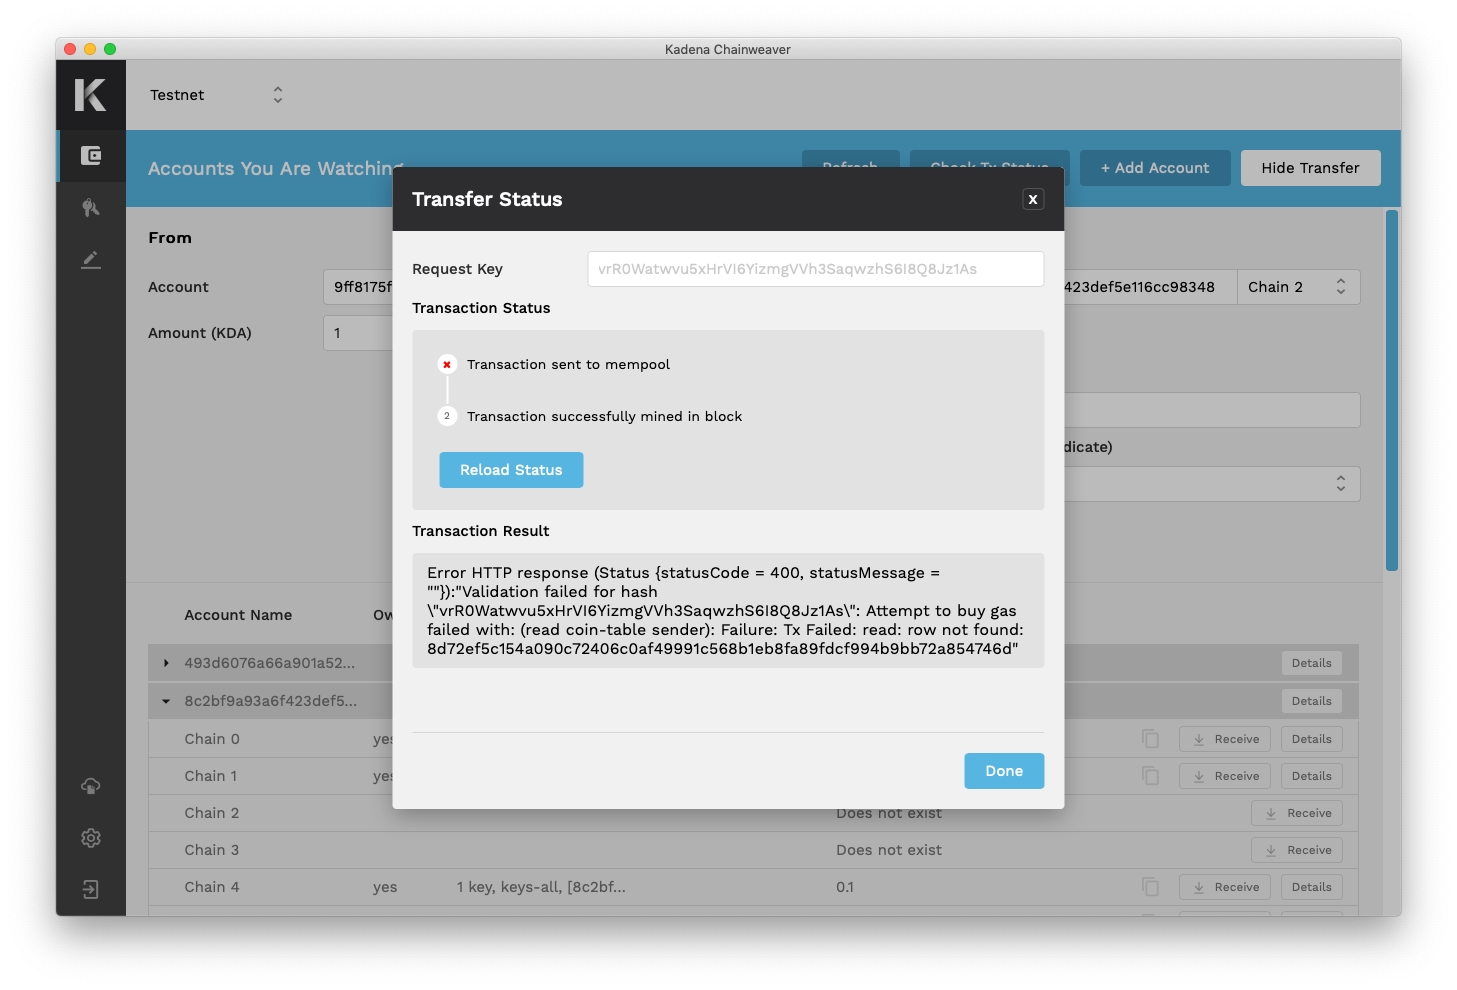Expand the 493d6076a66a901a52... account row

pos(166,663)
